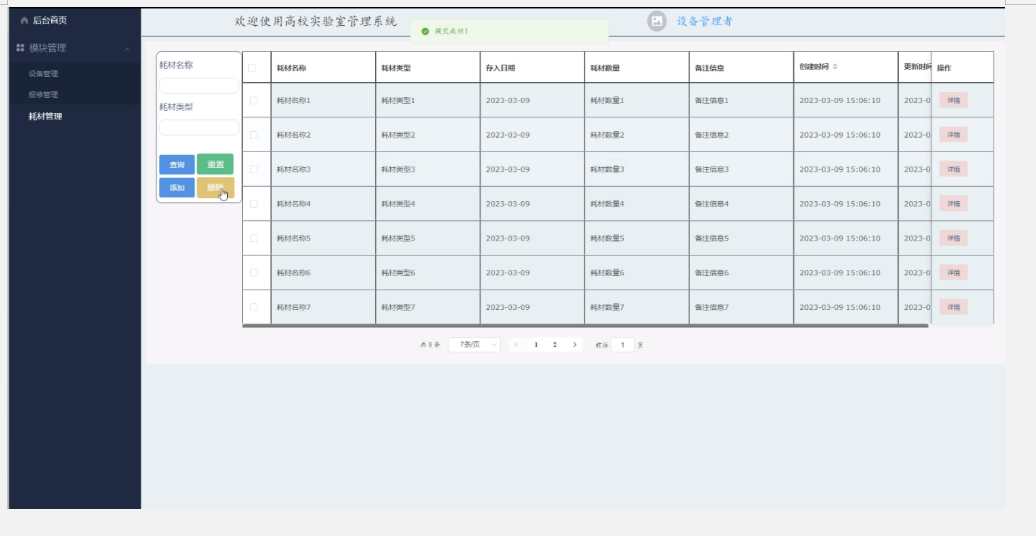Screen dimensions: 1036x536
Task: Select page 1 in pagination
Action: tap(536, 344)
